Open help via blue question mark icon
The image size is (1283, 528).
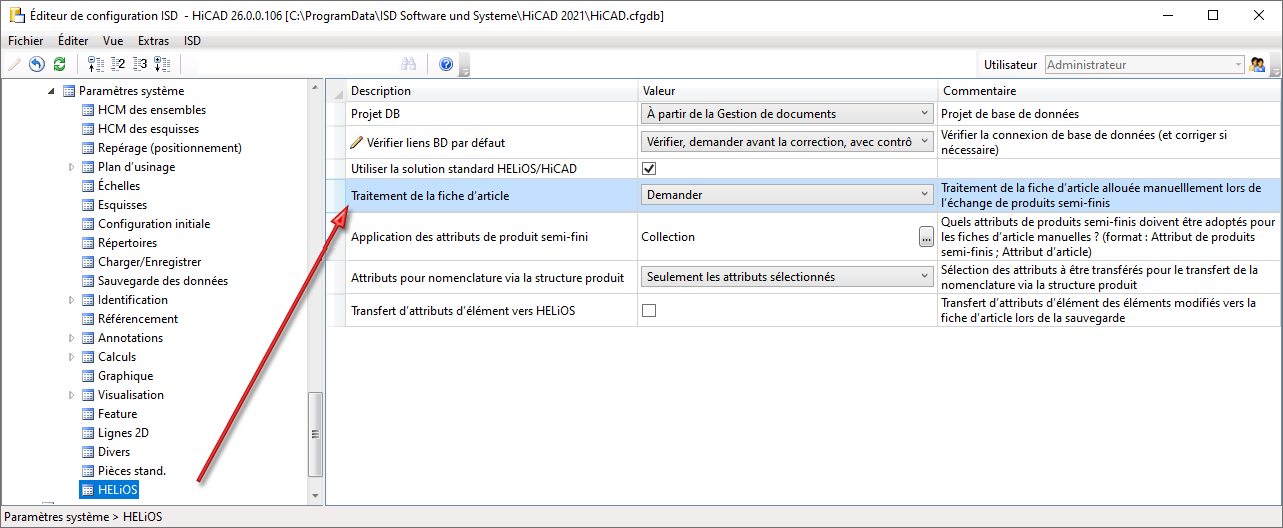pyautogui.click(x=446, y=64)
